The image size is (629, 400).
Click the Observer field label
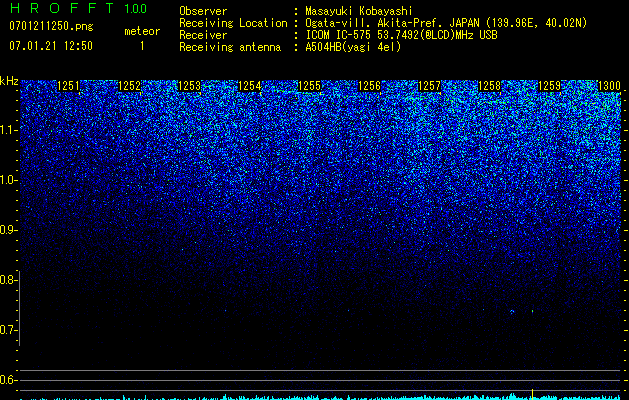coord(203,11)
